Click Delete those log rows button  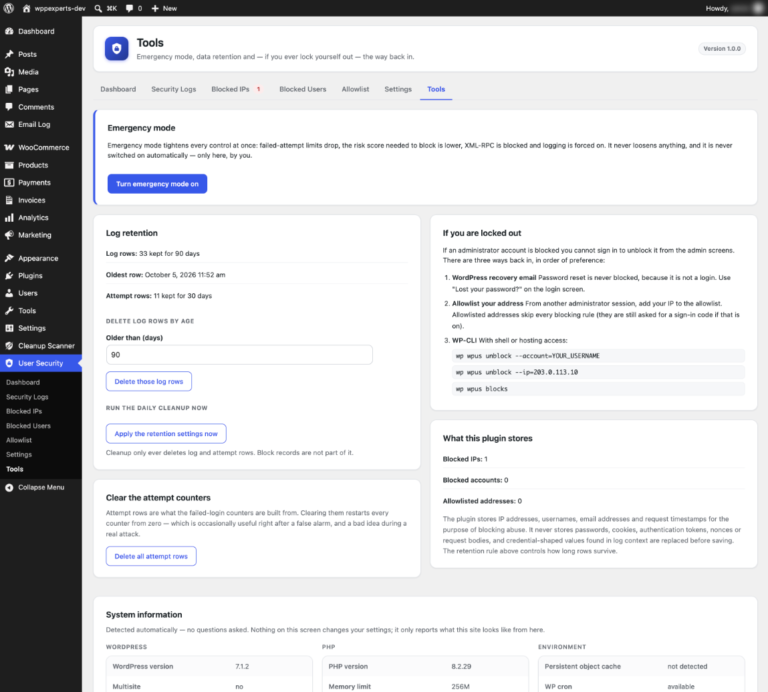[x=149, y=382]
